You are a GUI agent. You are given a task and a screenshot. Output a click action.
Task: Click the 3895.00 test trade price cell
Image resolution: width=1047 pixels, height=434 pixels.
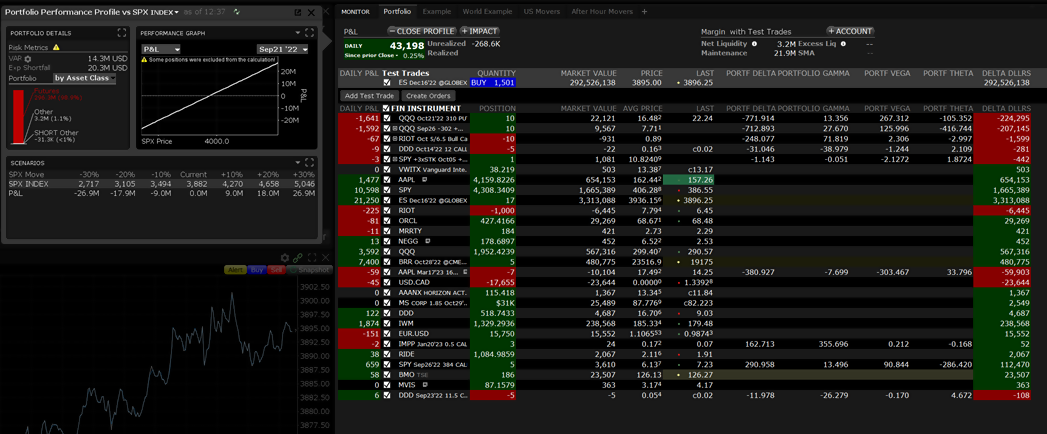[646, 83]
